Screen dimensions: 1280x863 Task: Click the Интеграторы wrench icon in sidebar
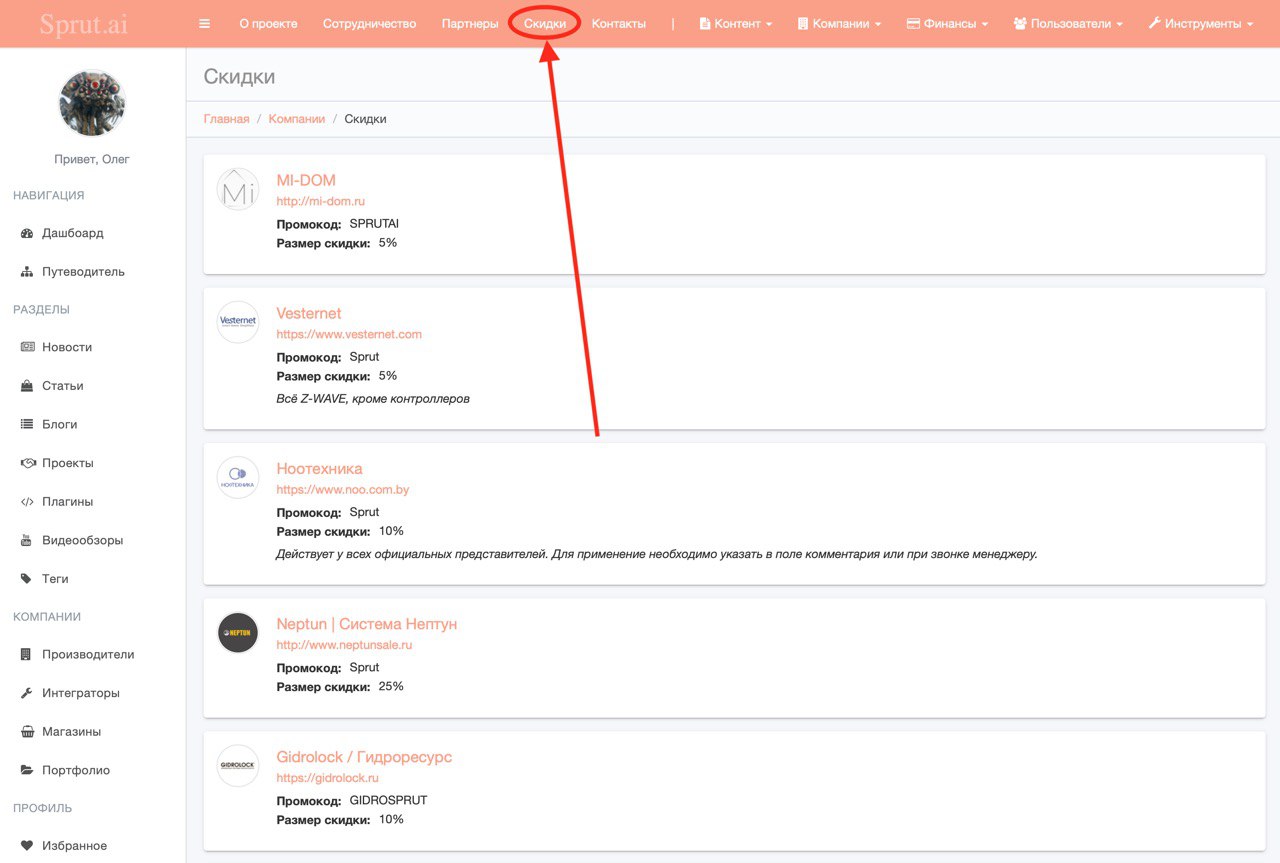[27, 693]
